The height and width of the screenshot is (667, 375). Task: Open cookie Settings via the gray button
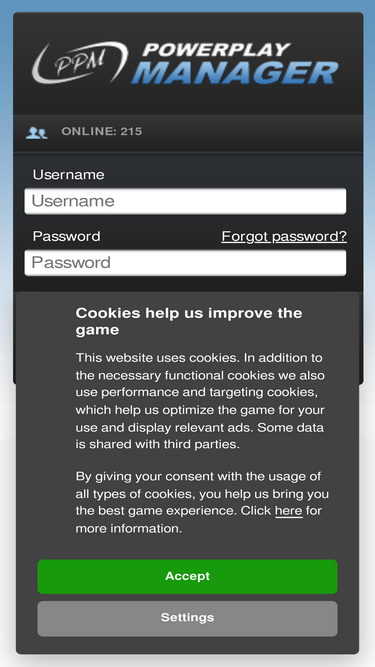188,618
